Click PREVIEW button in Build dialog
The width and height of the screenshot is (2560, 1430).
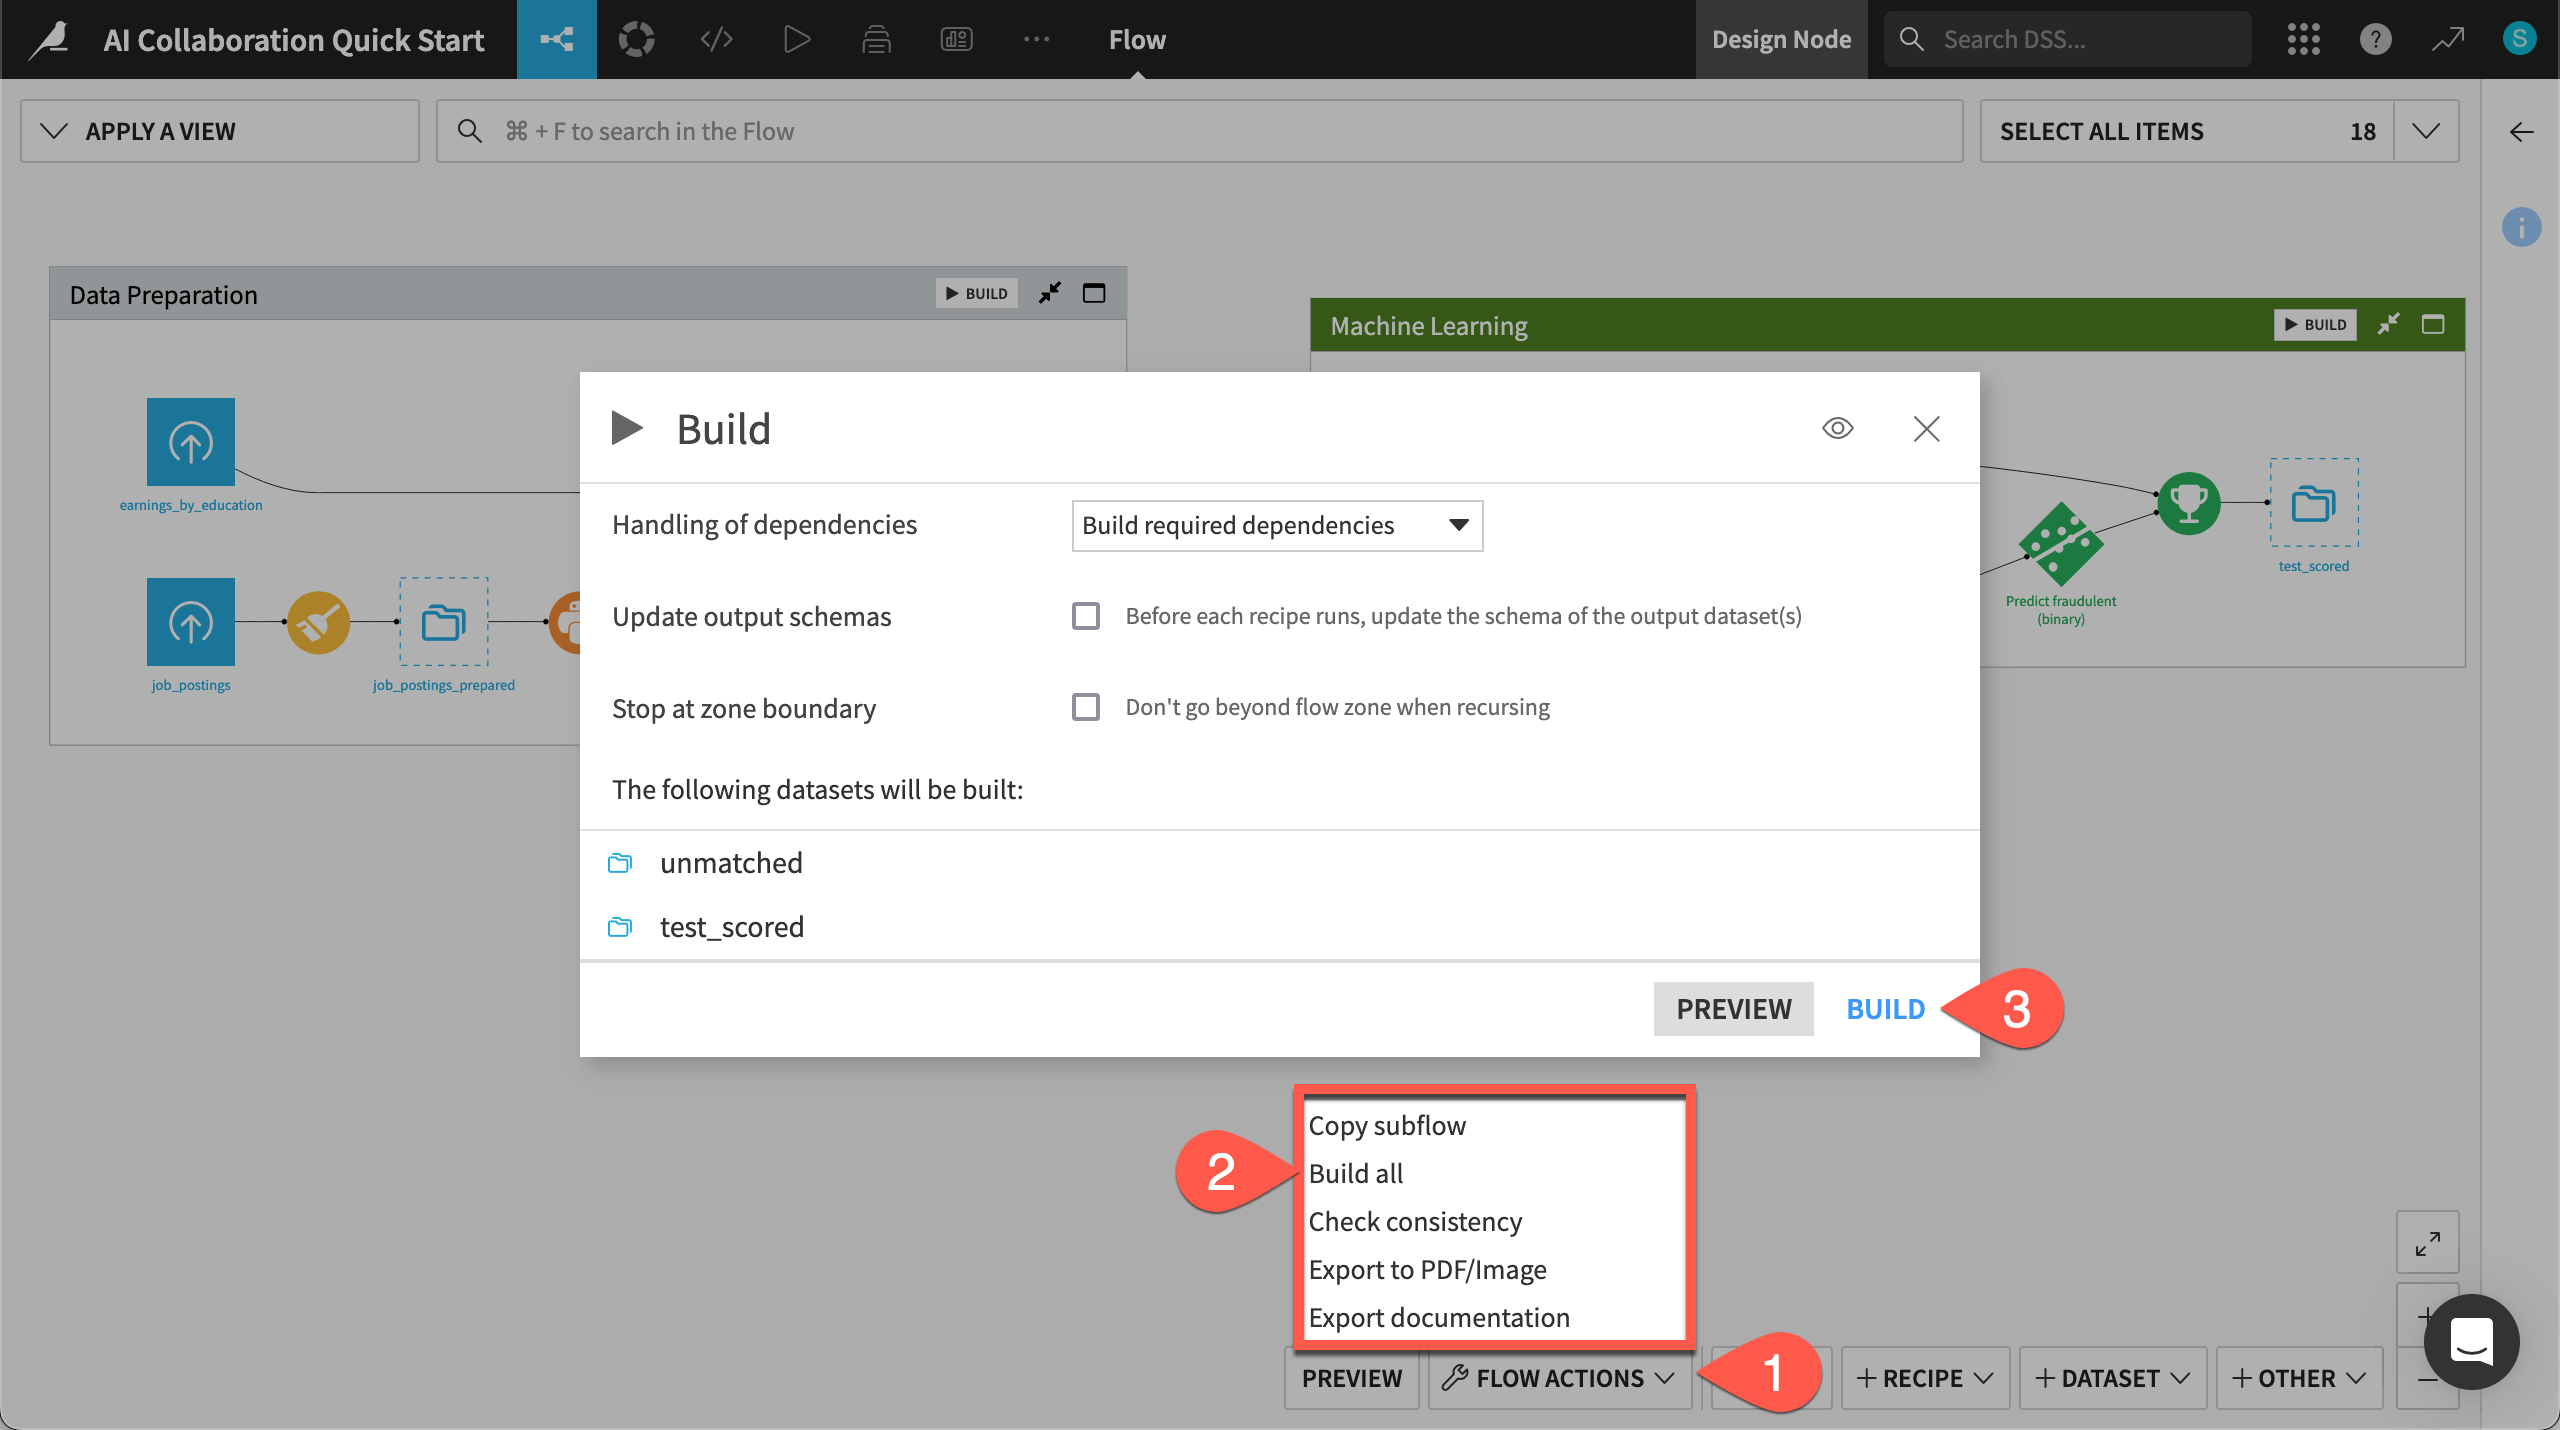tap(1733, 1009)
